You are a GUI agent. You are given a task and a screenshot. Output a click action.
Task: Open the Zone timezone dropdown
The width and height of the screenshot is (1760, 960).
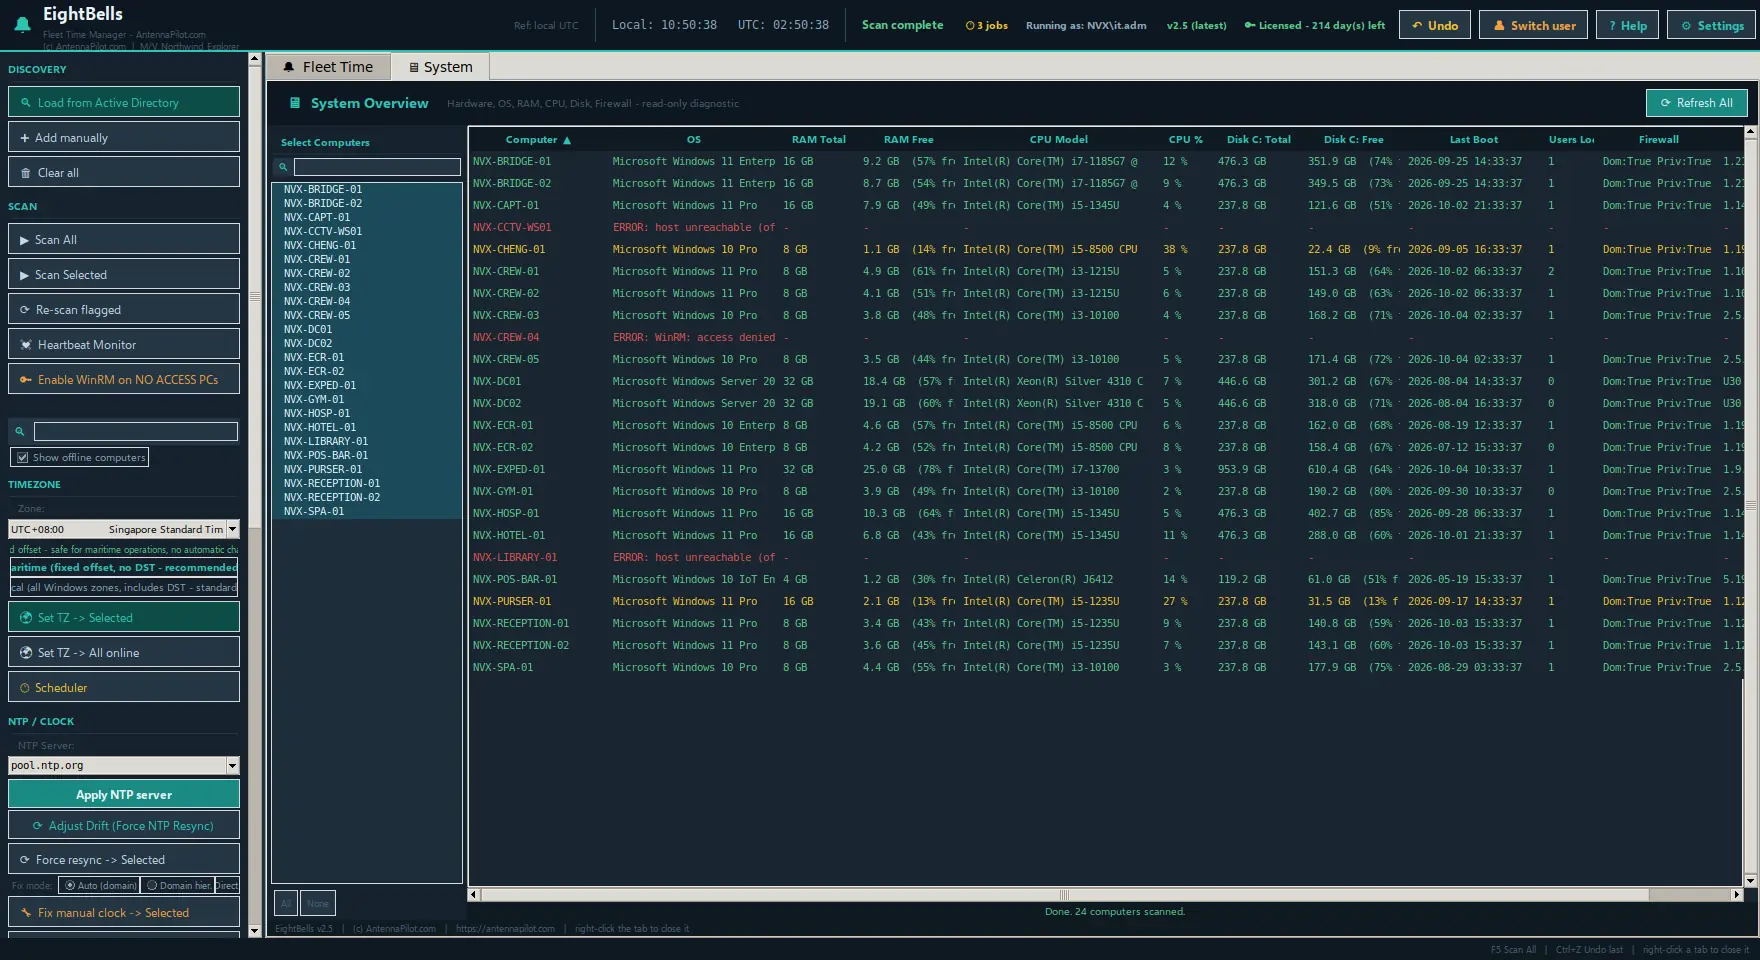tap(232, 529)
